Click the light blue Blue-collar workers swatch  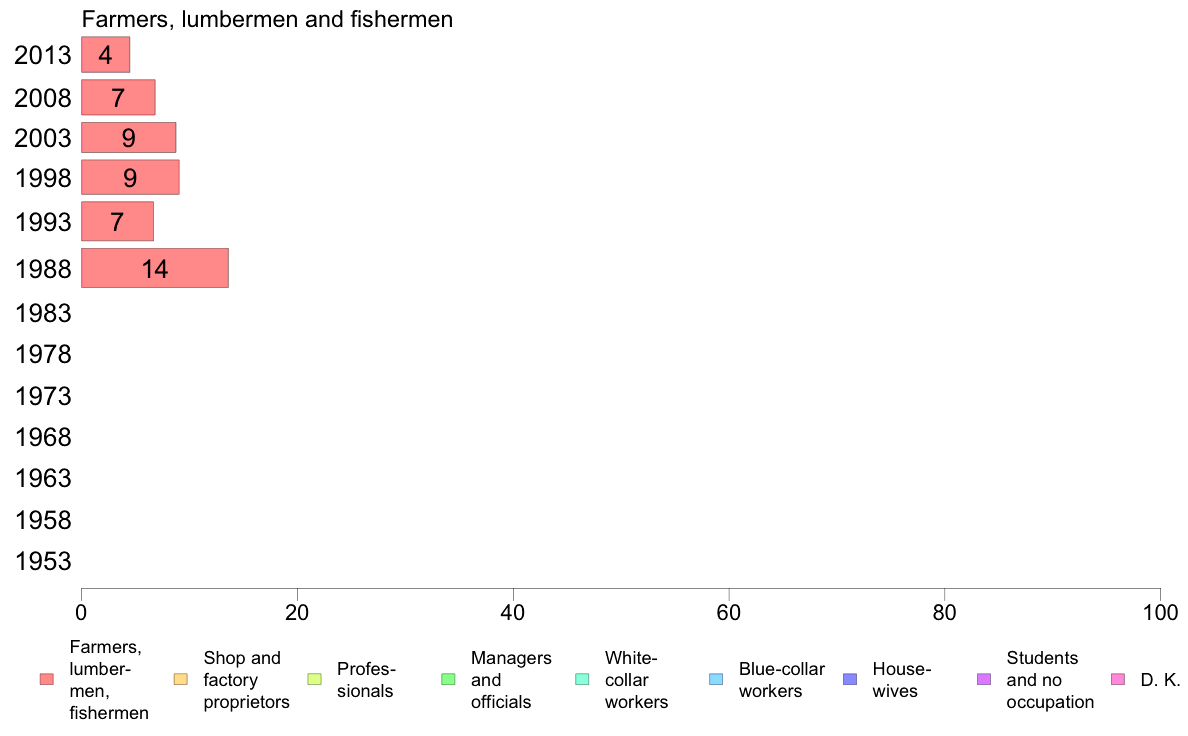716,680
